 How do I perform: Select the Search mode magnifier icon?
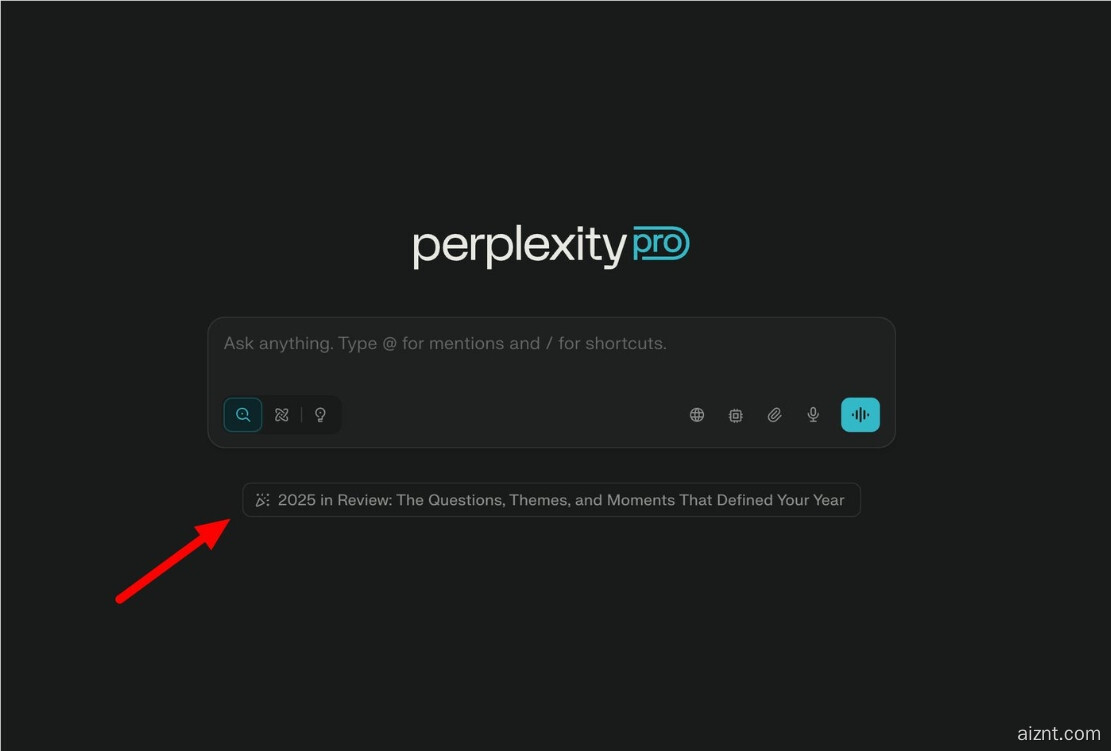(243, 414)
